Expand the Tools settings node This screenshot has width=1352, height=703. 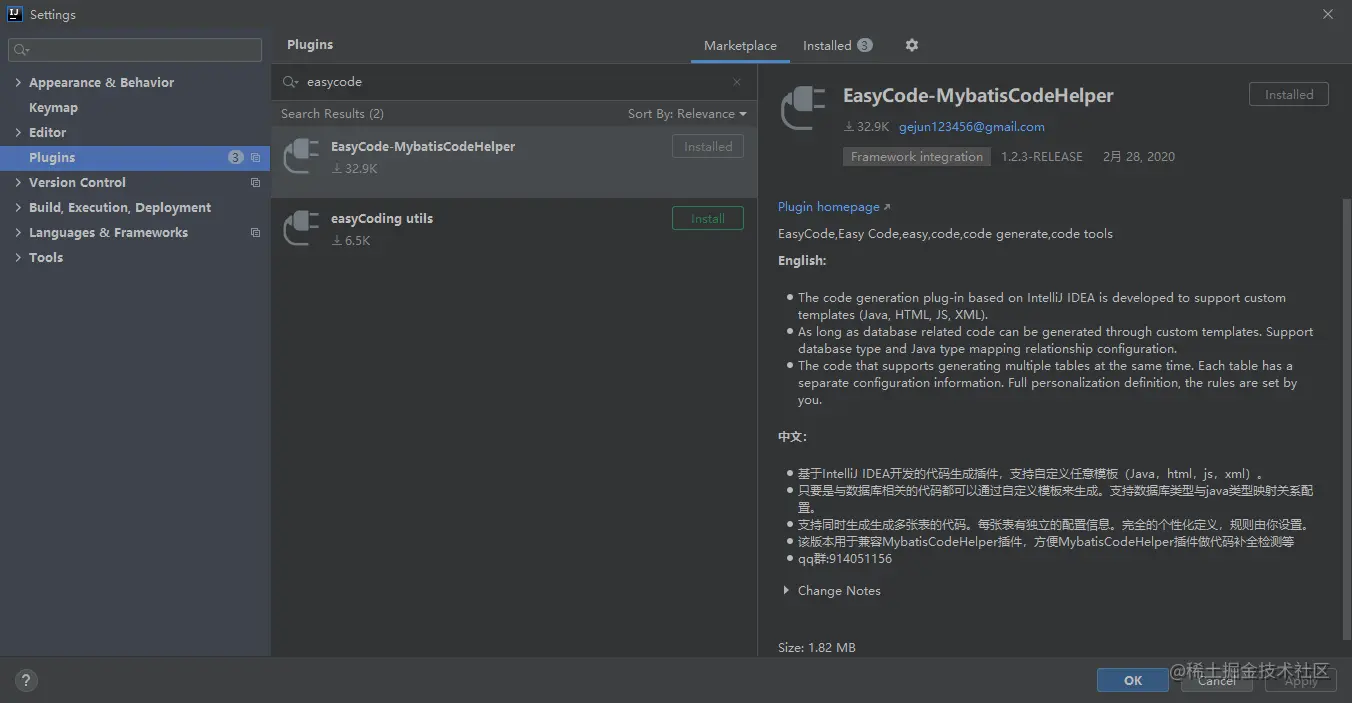(x=18, y=257)
